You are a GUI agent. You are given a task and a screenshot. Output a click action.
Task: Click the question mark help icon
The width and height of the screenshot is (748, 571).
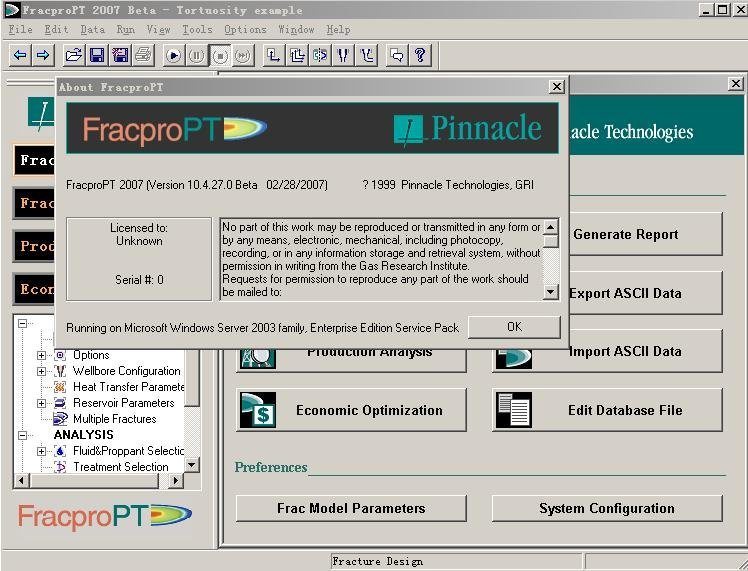420,55
